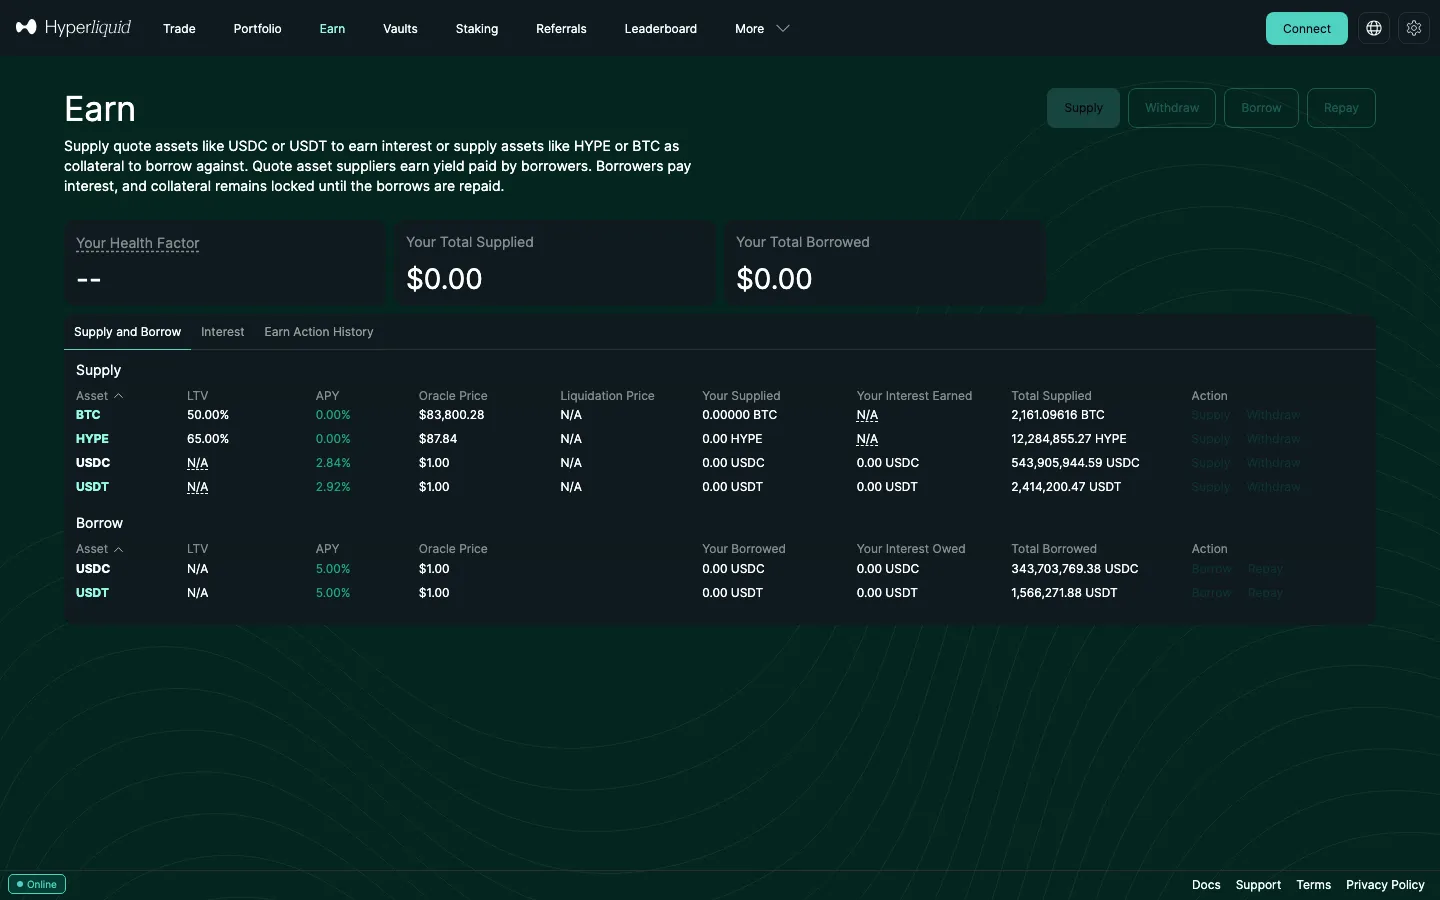
Task: Go to the Trade page
Action: 179,29
